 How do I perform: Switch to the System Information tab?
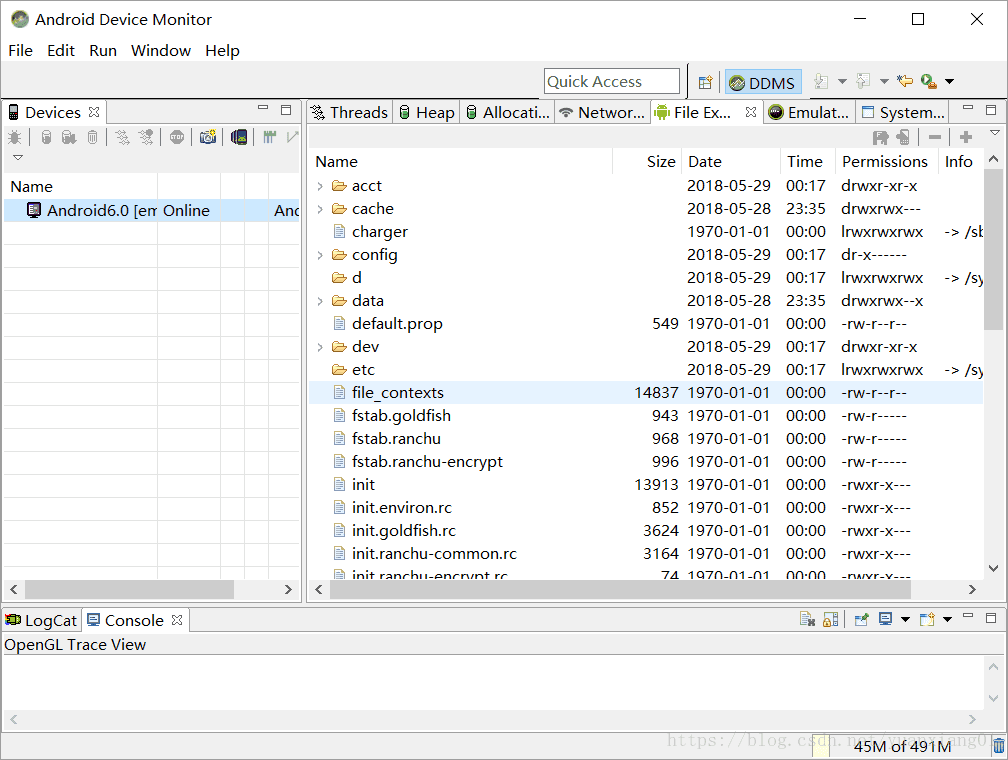(903, 113)
